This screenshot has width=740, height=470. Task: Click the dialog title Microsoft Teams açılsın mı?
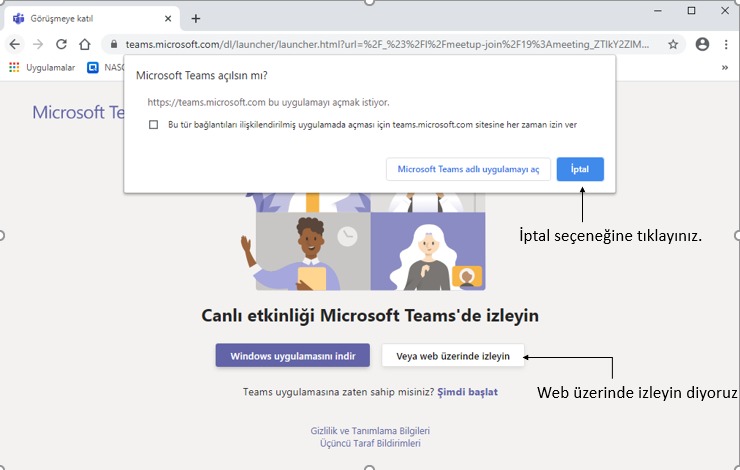202,76
